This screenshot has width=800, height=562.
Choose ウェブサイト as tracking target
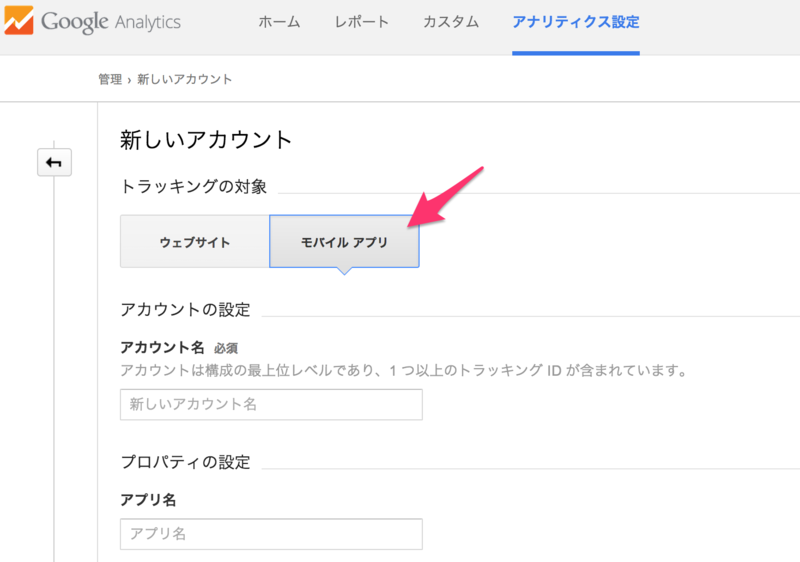195,242
